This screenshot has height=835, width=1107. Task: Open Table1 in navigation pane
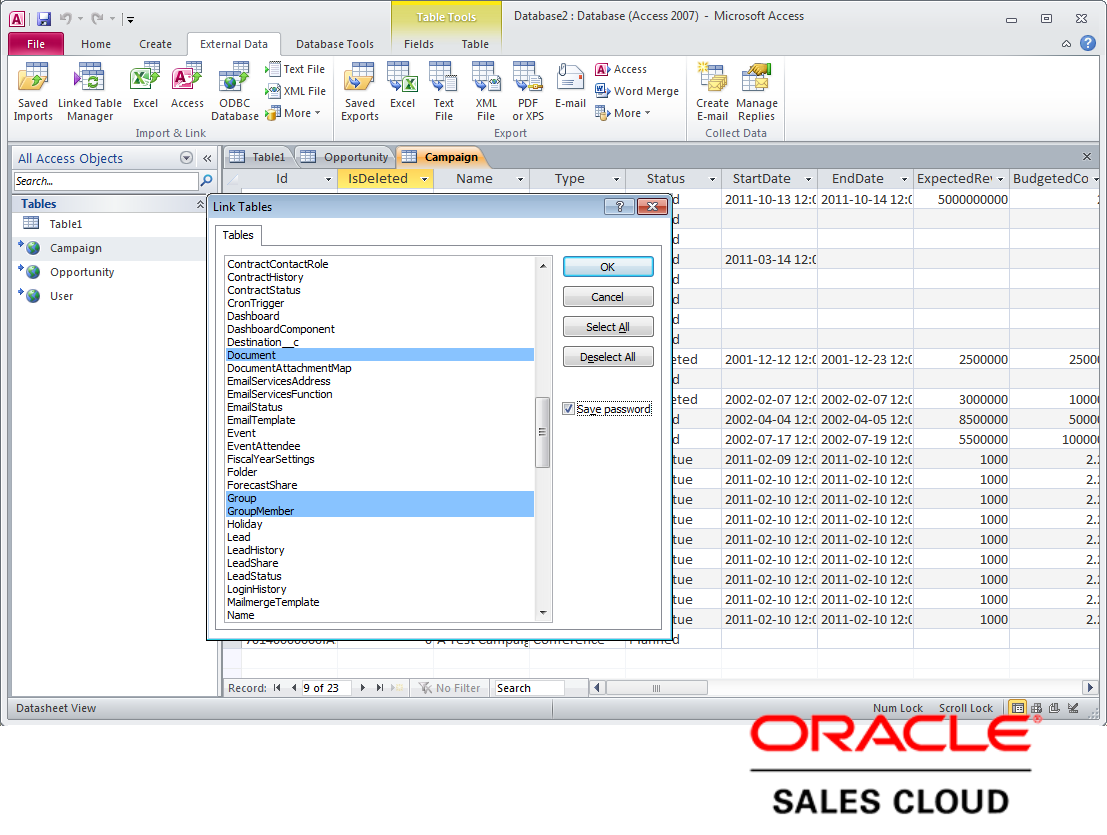pos(66,224)
